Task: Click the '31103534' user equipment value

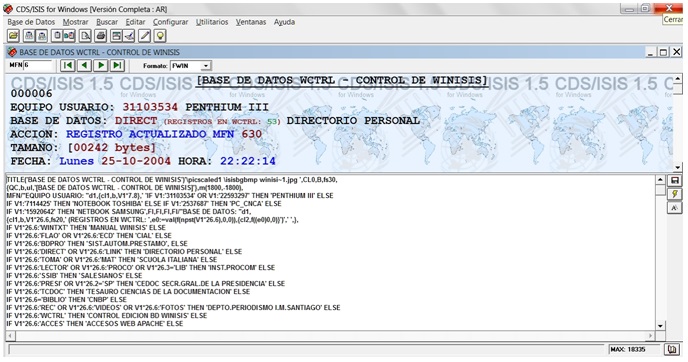Action: tap(150, 107)
